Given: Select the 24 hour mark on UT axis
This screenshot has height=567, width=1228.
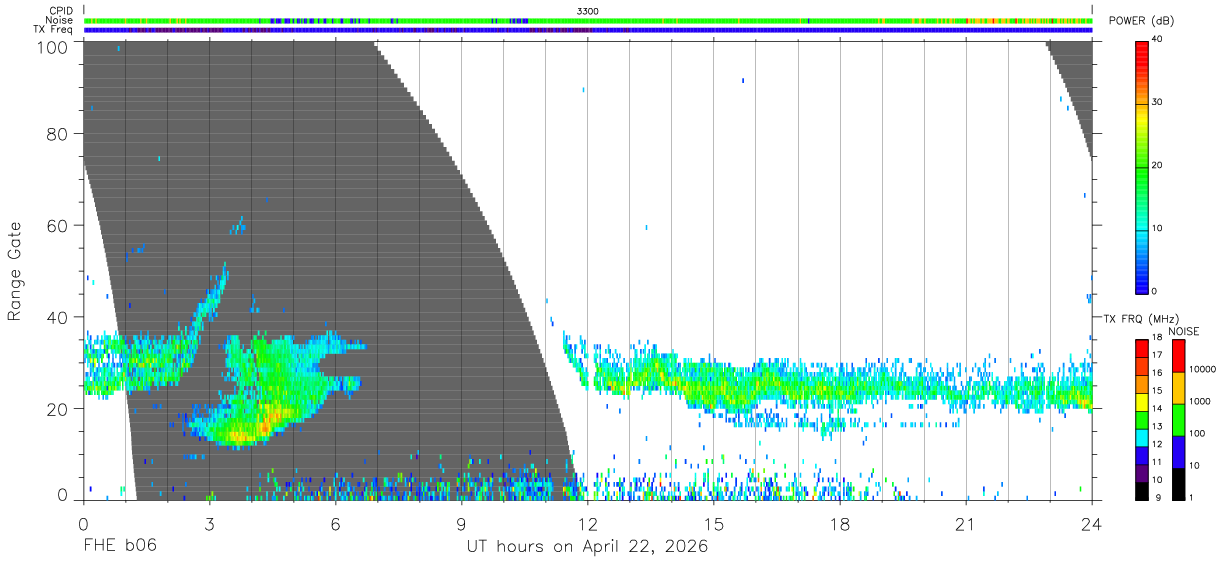Looking at the screenshot, I should [1091, 524].
